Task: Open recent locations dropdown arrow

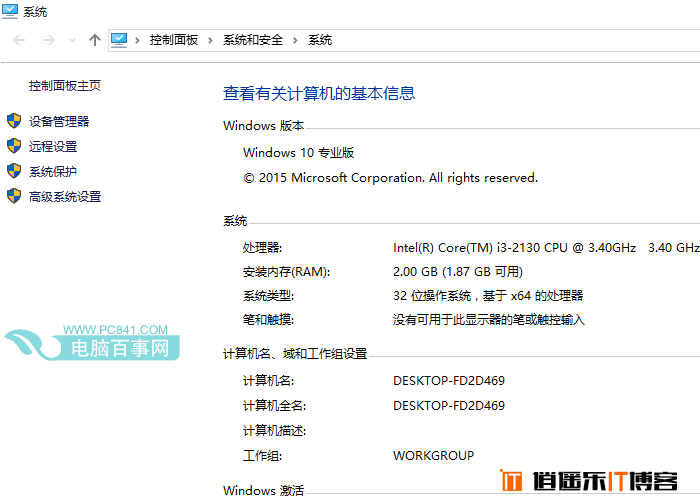Action: [x=72, y=41]
